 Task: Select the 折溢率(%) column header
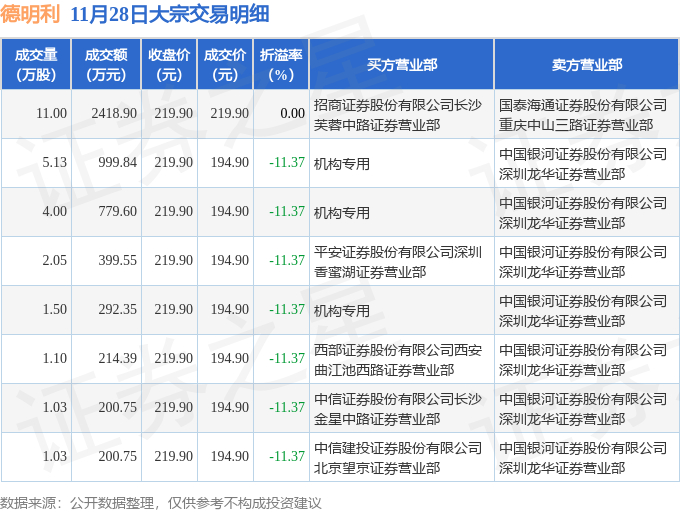(281, 65)
